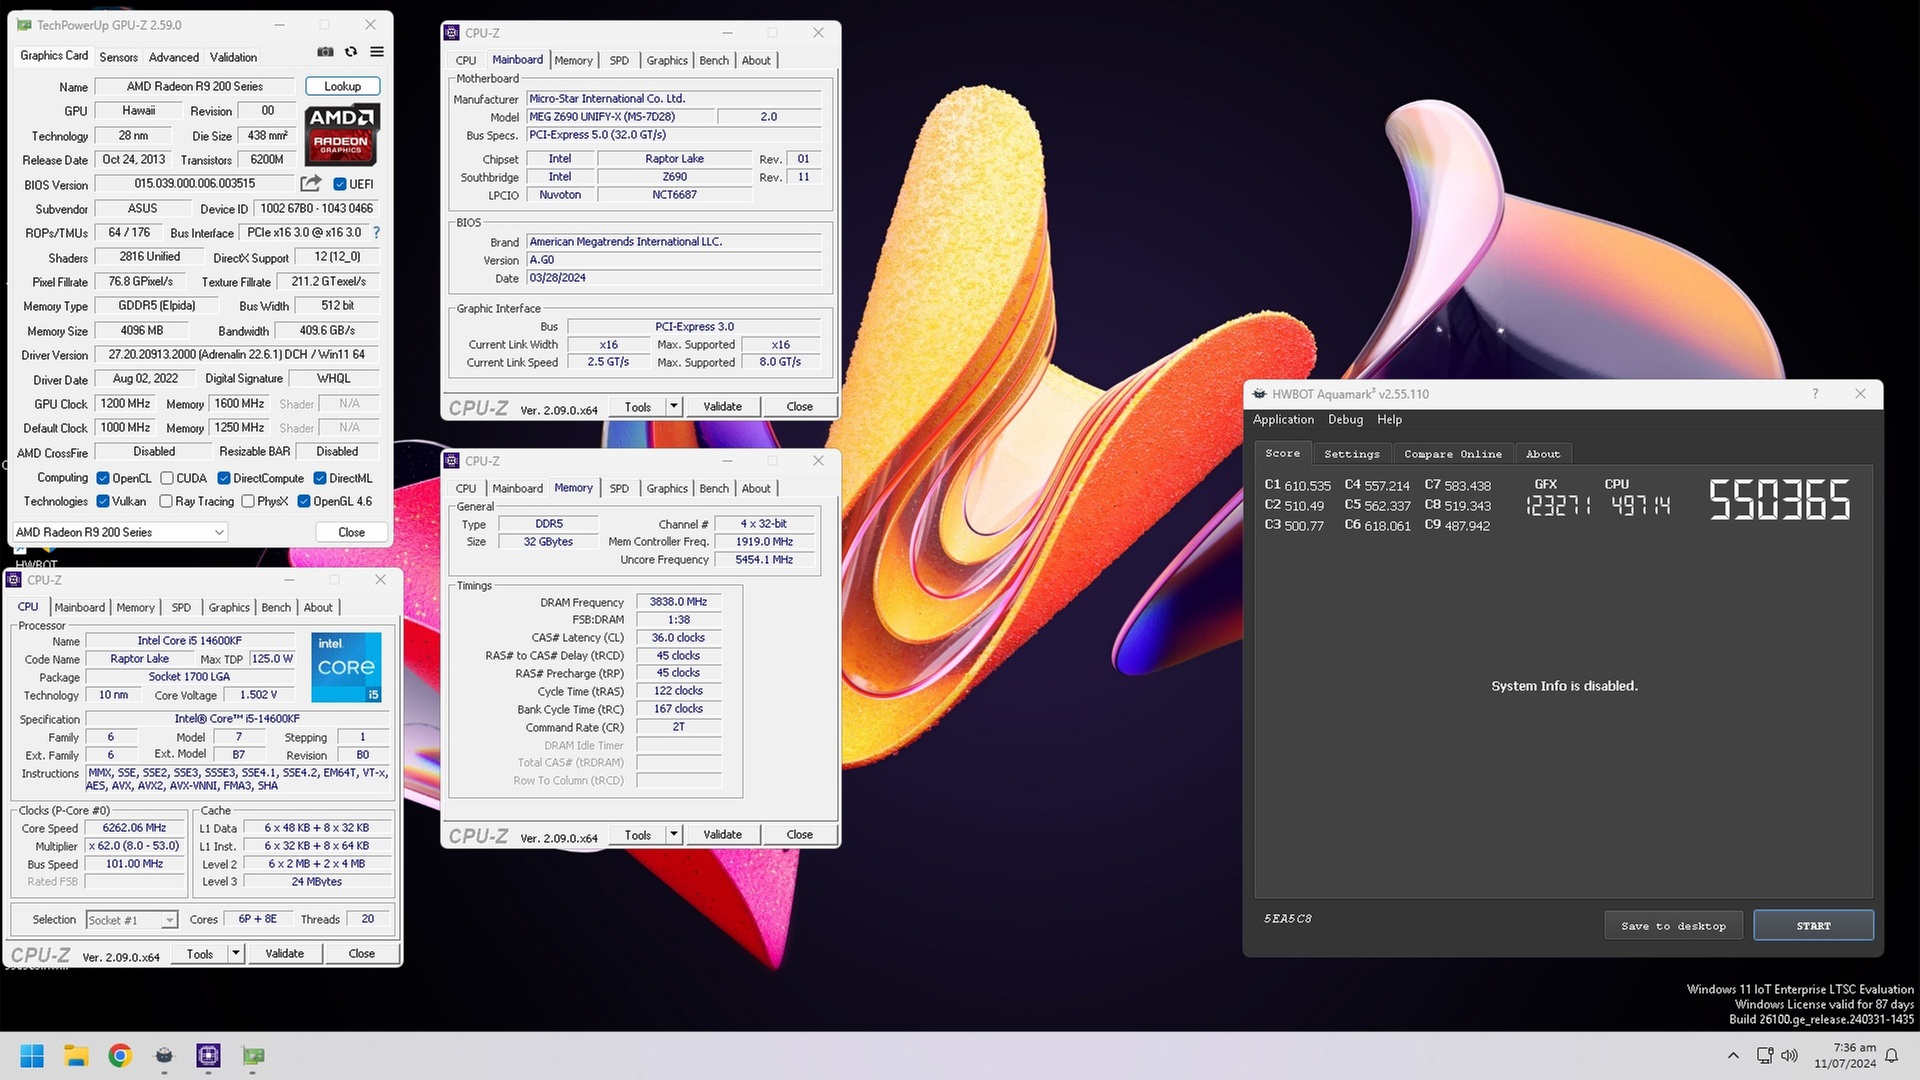
Task: Toggle the DirectCompute checkbox
Action: click(x=224, y=478)
